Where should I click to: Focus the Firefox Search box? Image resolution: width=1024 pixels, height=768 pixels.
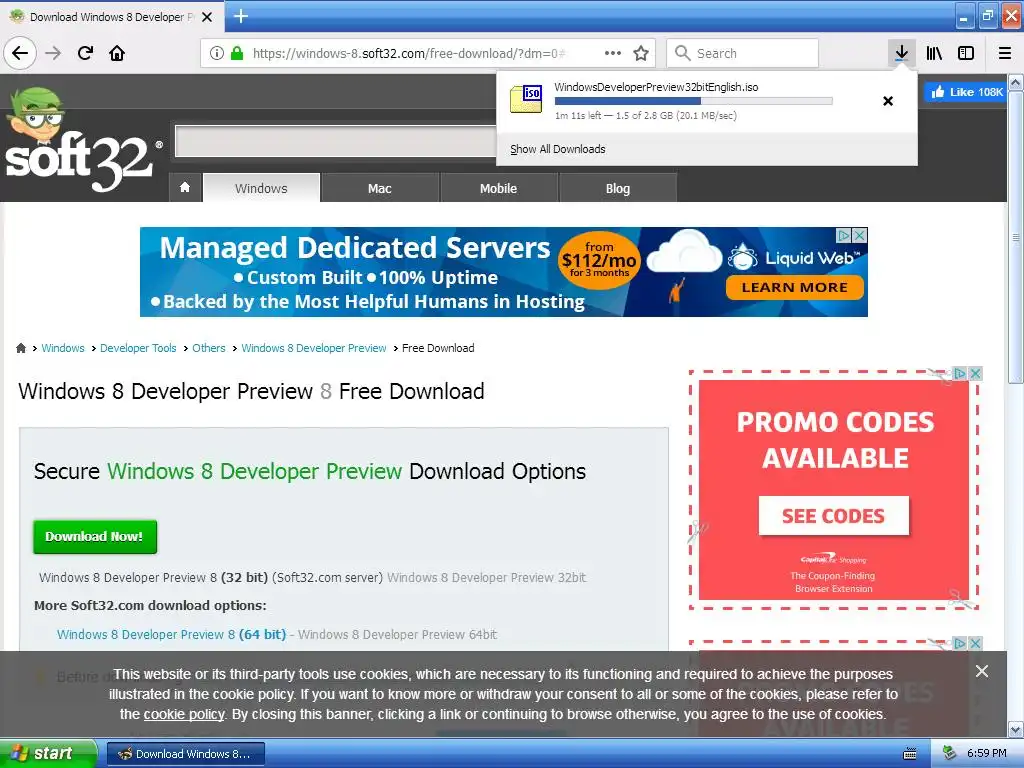(743, 53)
